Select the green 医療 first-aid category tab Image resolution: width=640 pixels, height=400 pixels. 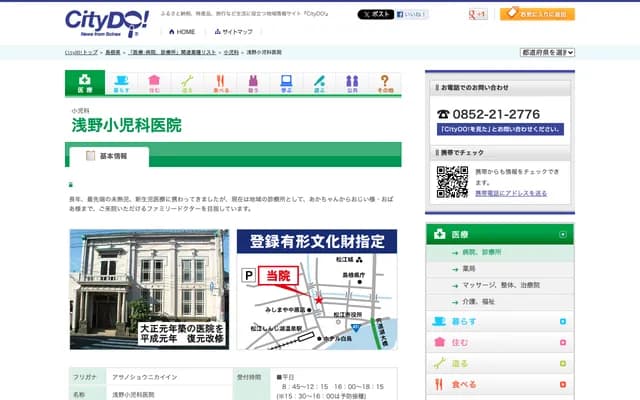[x=85, y=83]
